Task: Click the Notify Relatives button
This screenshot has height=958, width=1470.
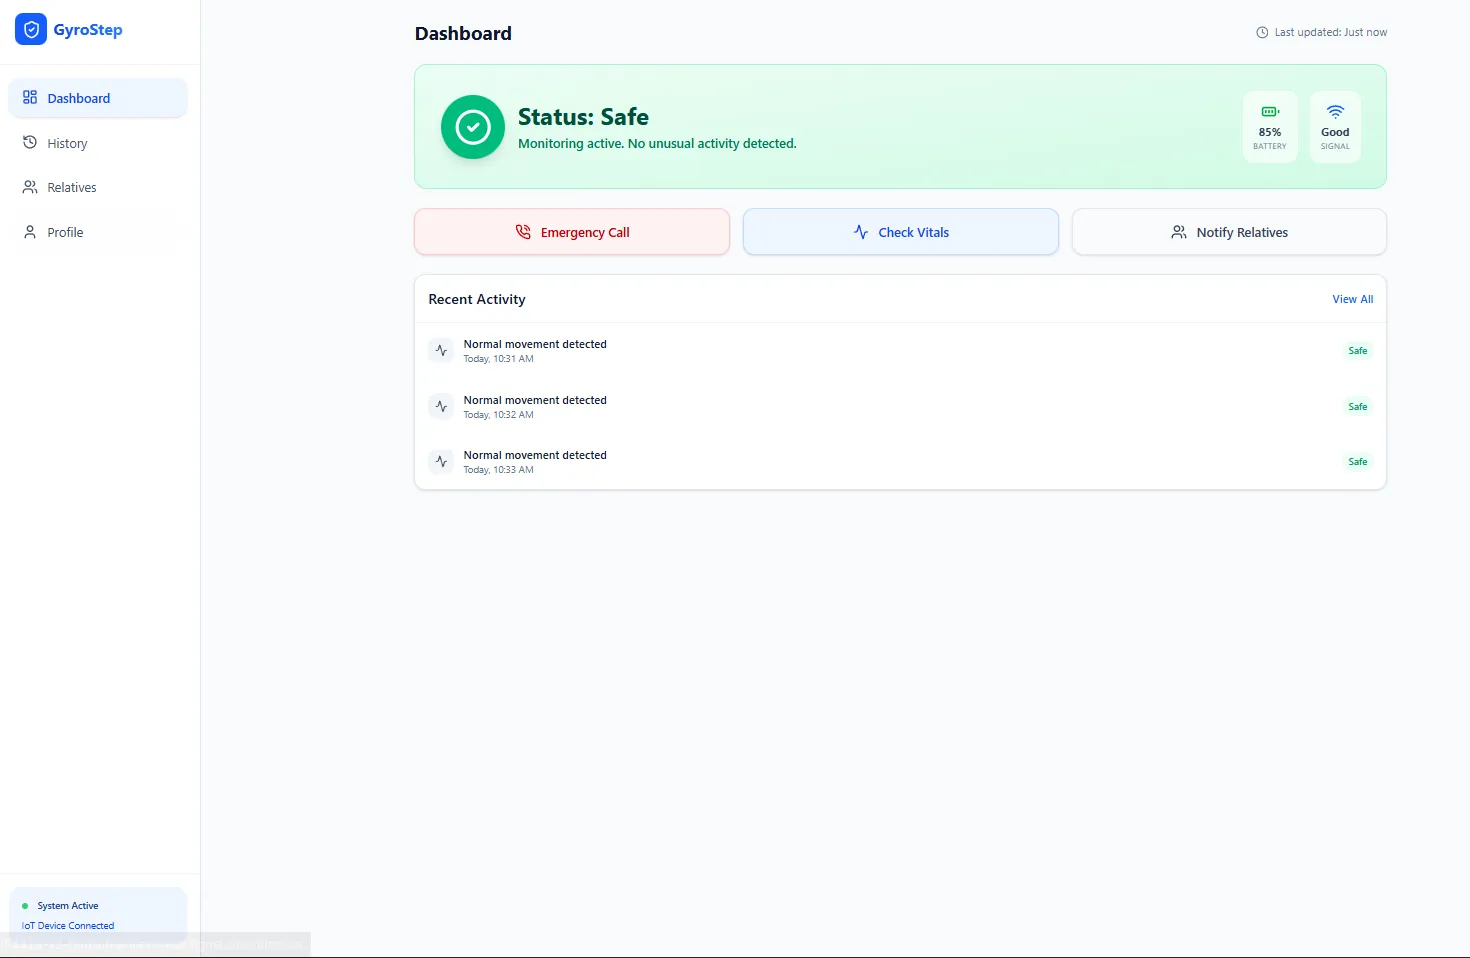Action: pos(1229,232)
